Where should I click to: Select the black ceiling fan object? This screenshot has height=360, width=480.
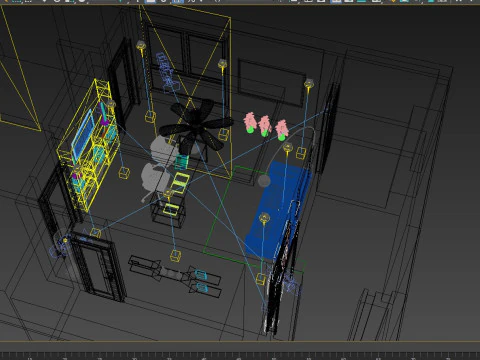pos(196,127)
